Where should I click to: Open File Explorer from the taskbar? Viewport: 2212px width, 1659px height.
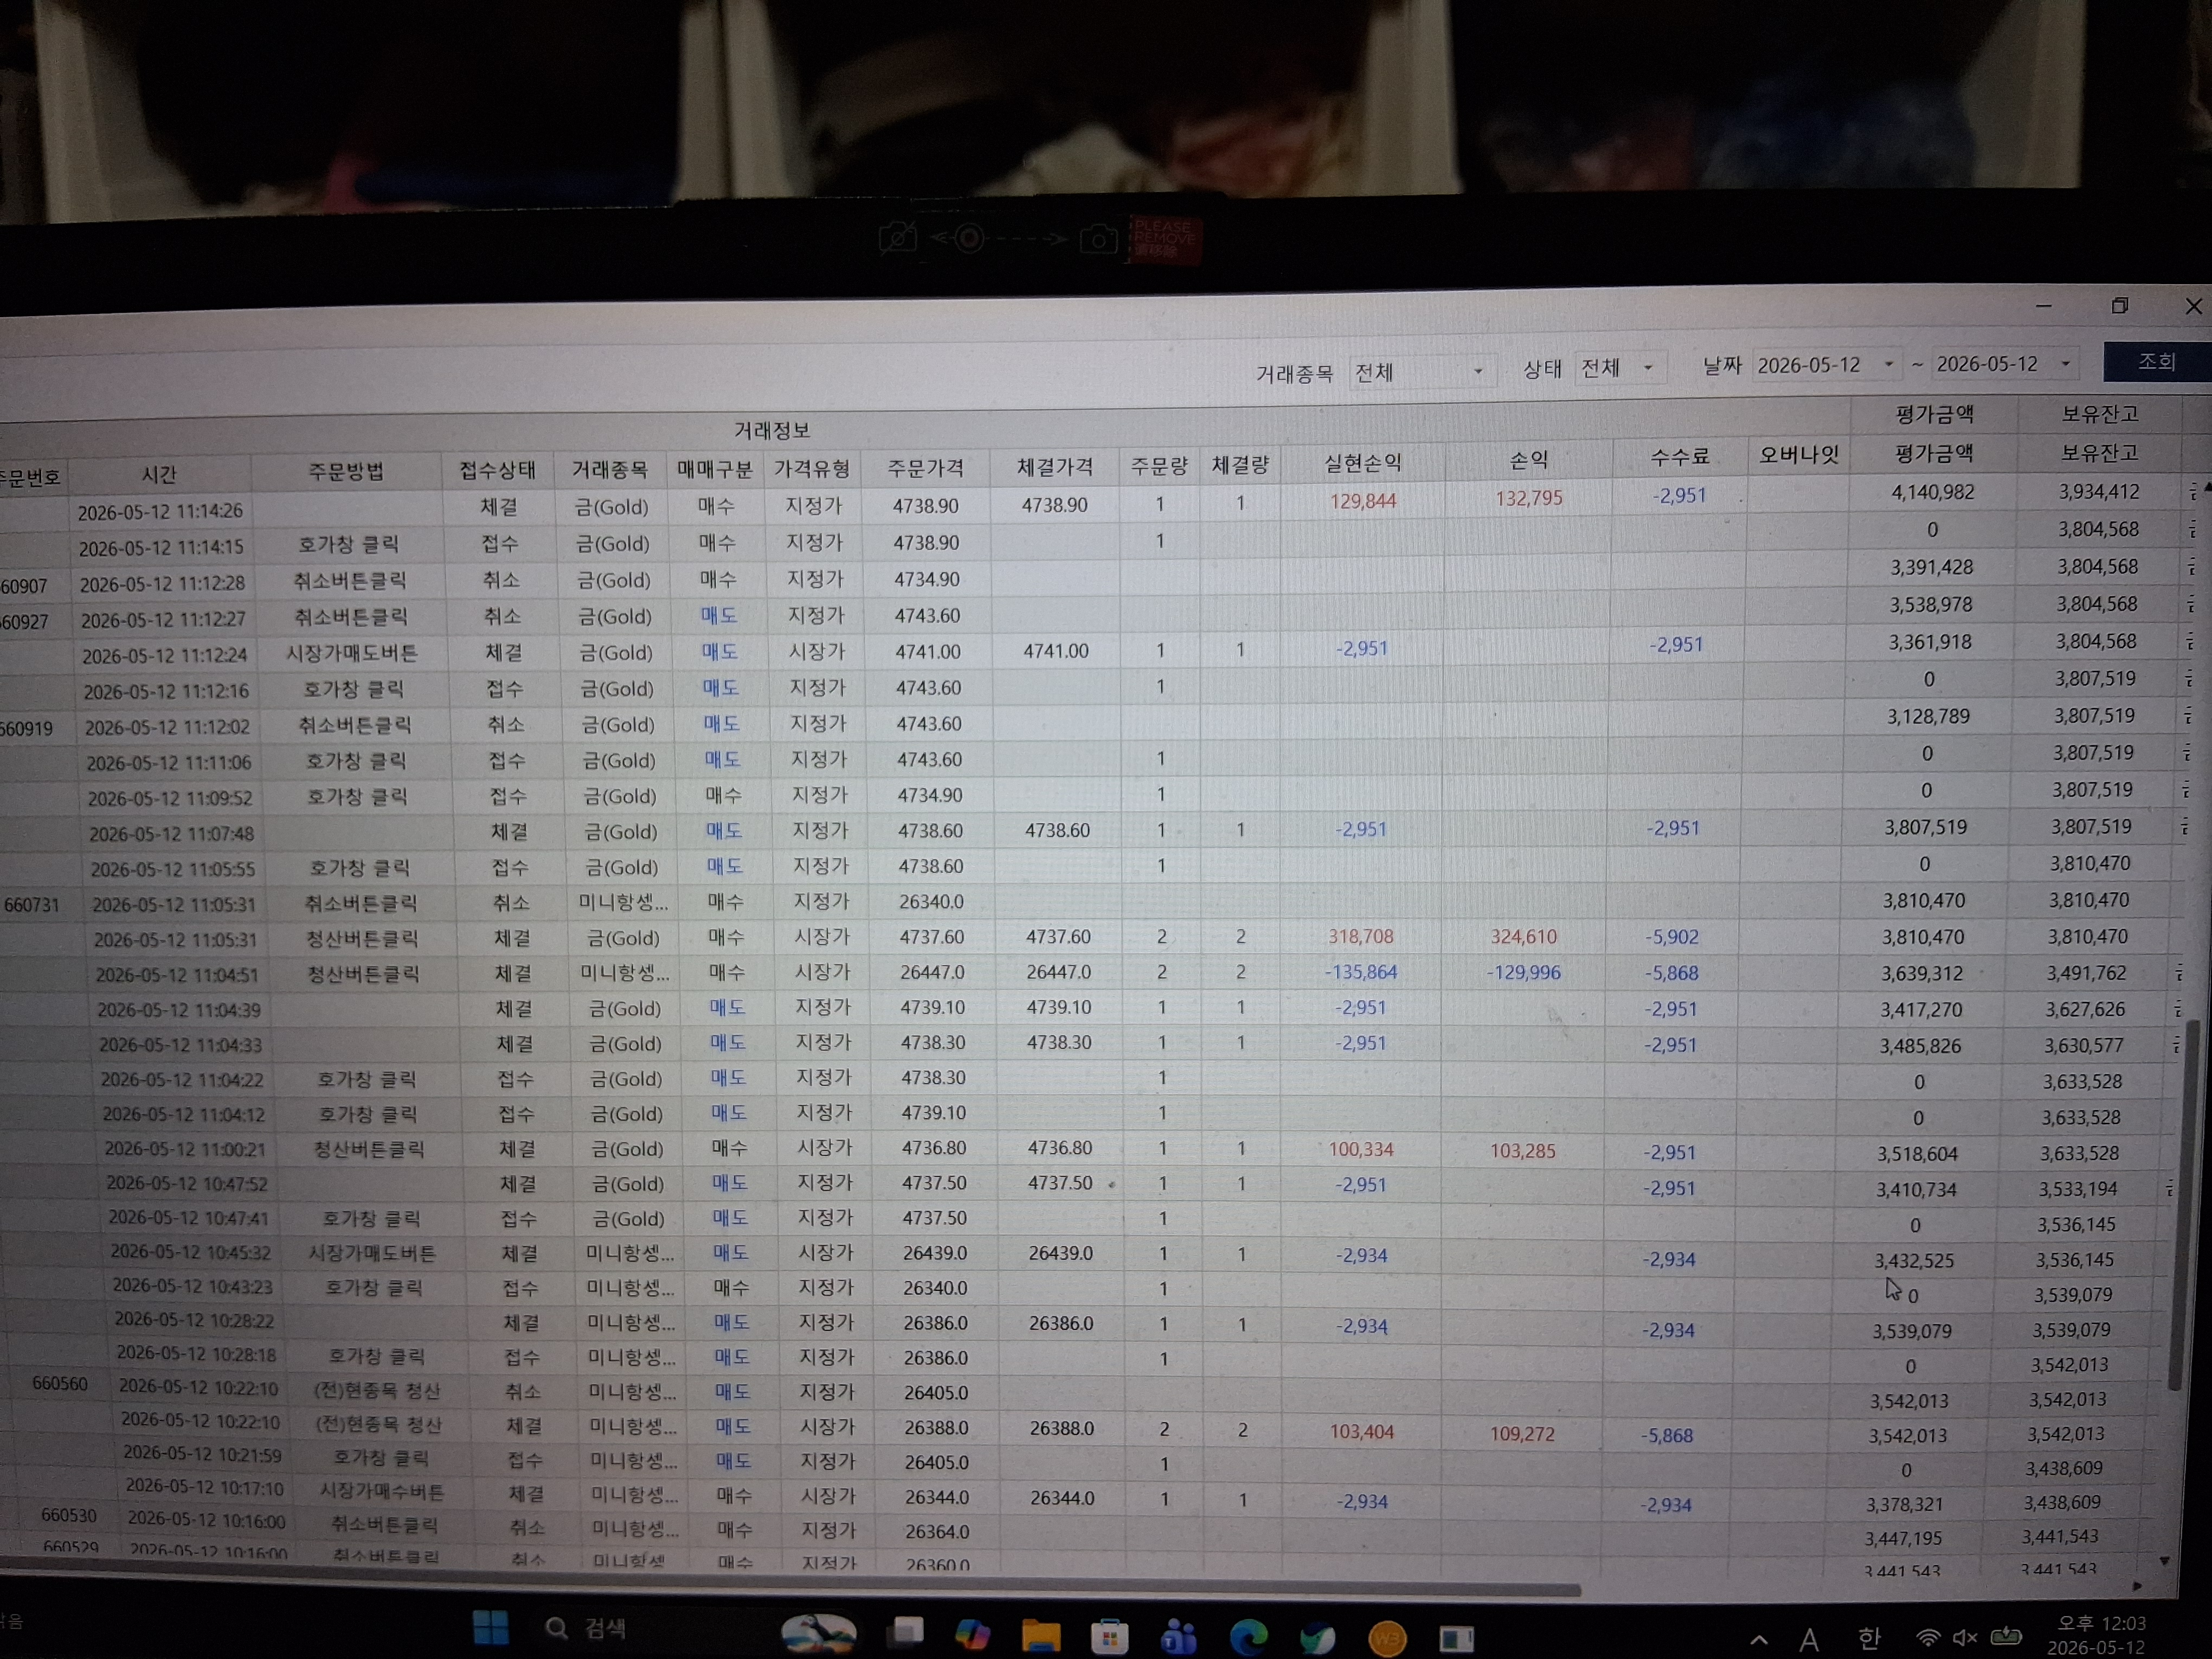[1041, 1636]
